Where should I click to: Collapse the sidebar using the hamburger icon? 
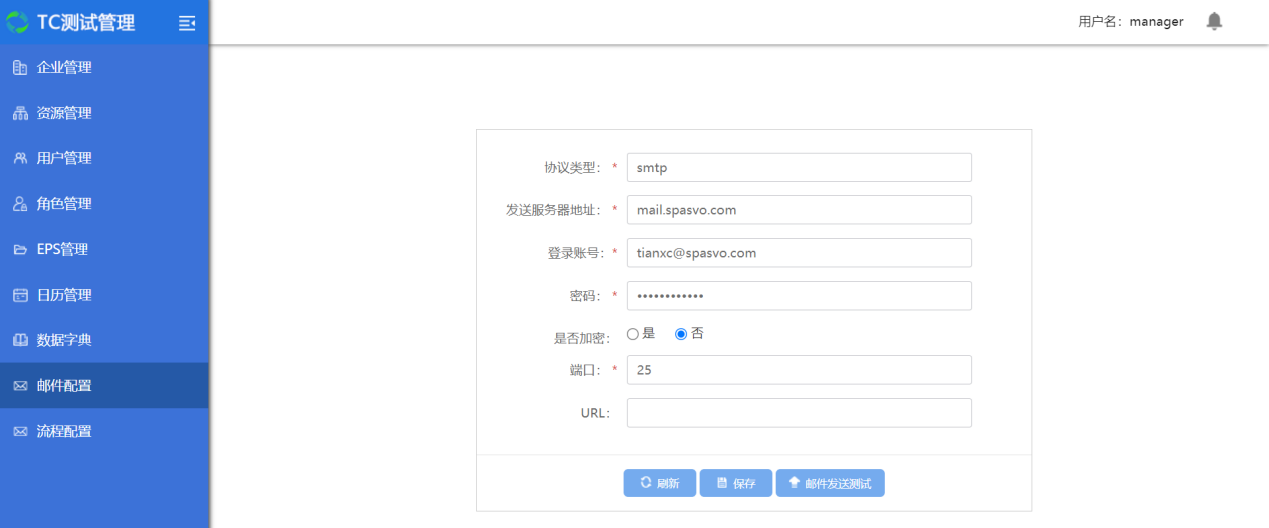187,23
